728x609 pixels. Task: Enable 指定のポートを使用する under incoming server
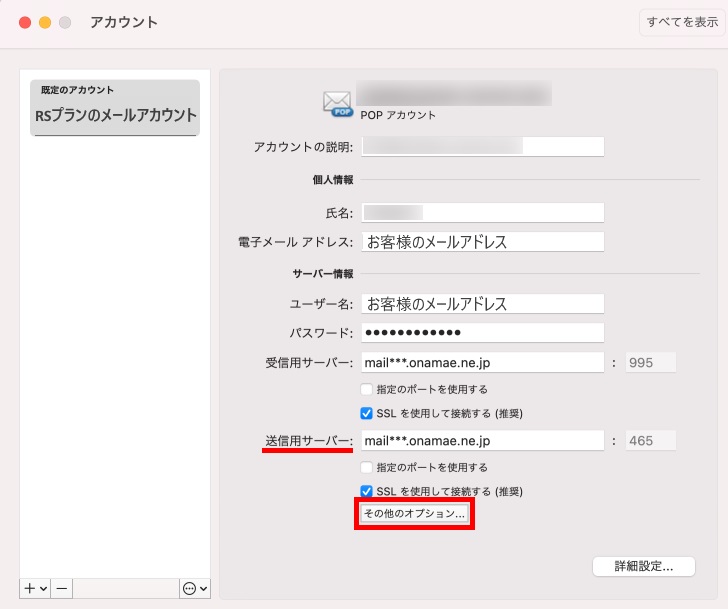point(366,389)
